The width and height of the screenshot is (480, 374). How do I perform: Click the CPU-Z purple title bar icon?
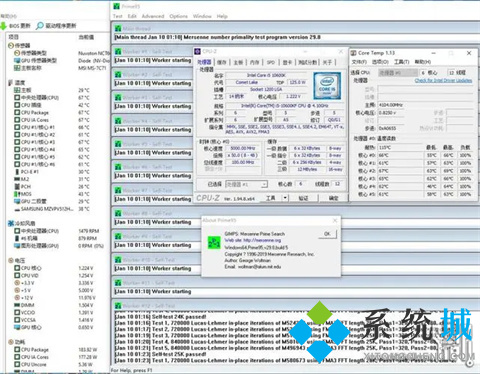198,51
